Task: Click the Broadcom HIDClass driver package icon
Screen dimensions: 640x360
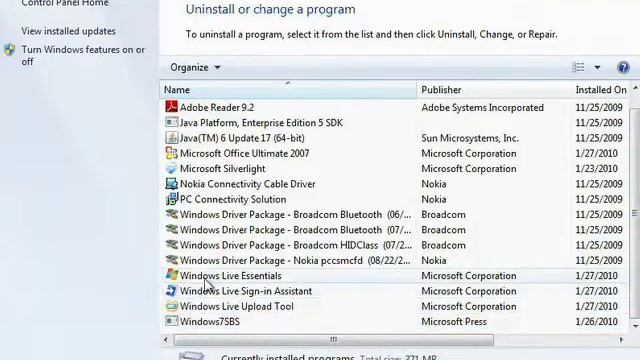Action: pos(171,244)
